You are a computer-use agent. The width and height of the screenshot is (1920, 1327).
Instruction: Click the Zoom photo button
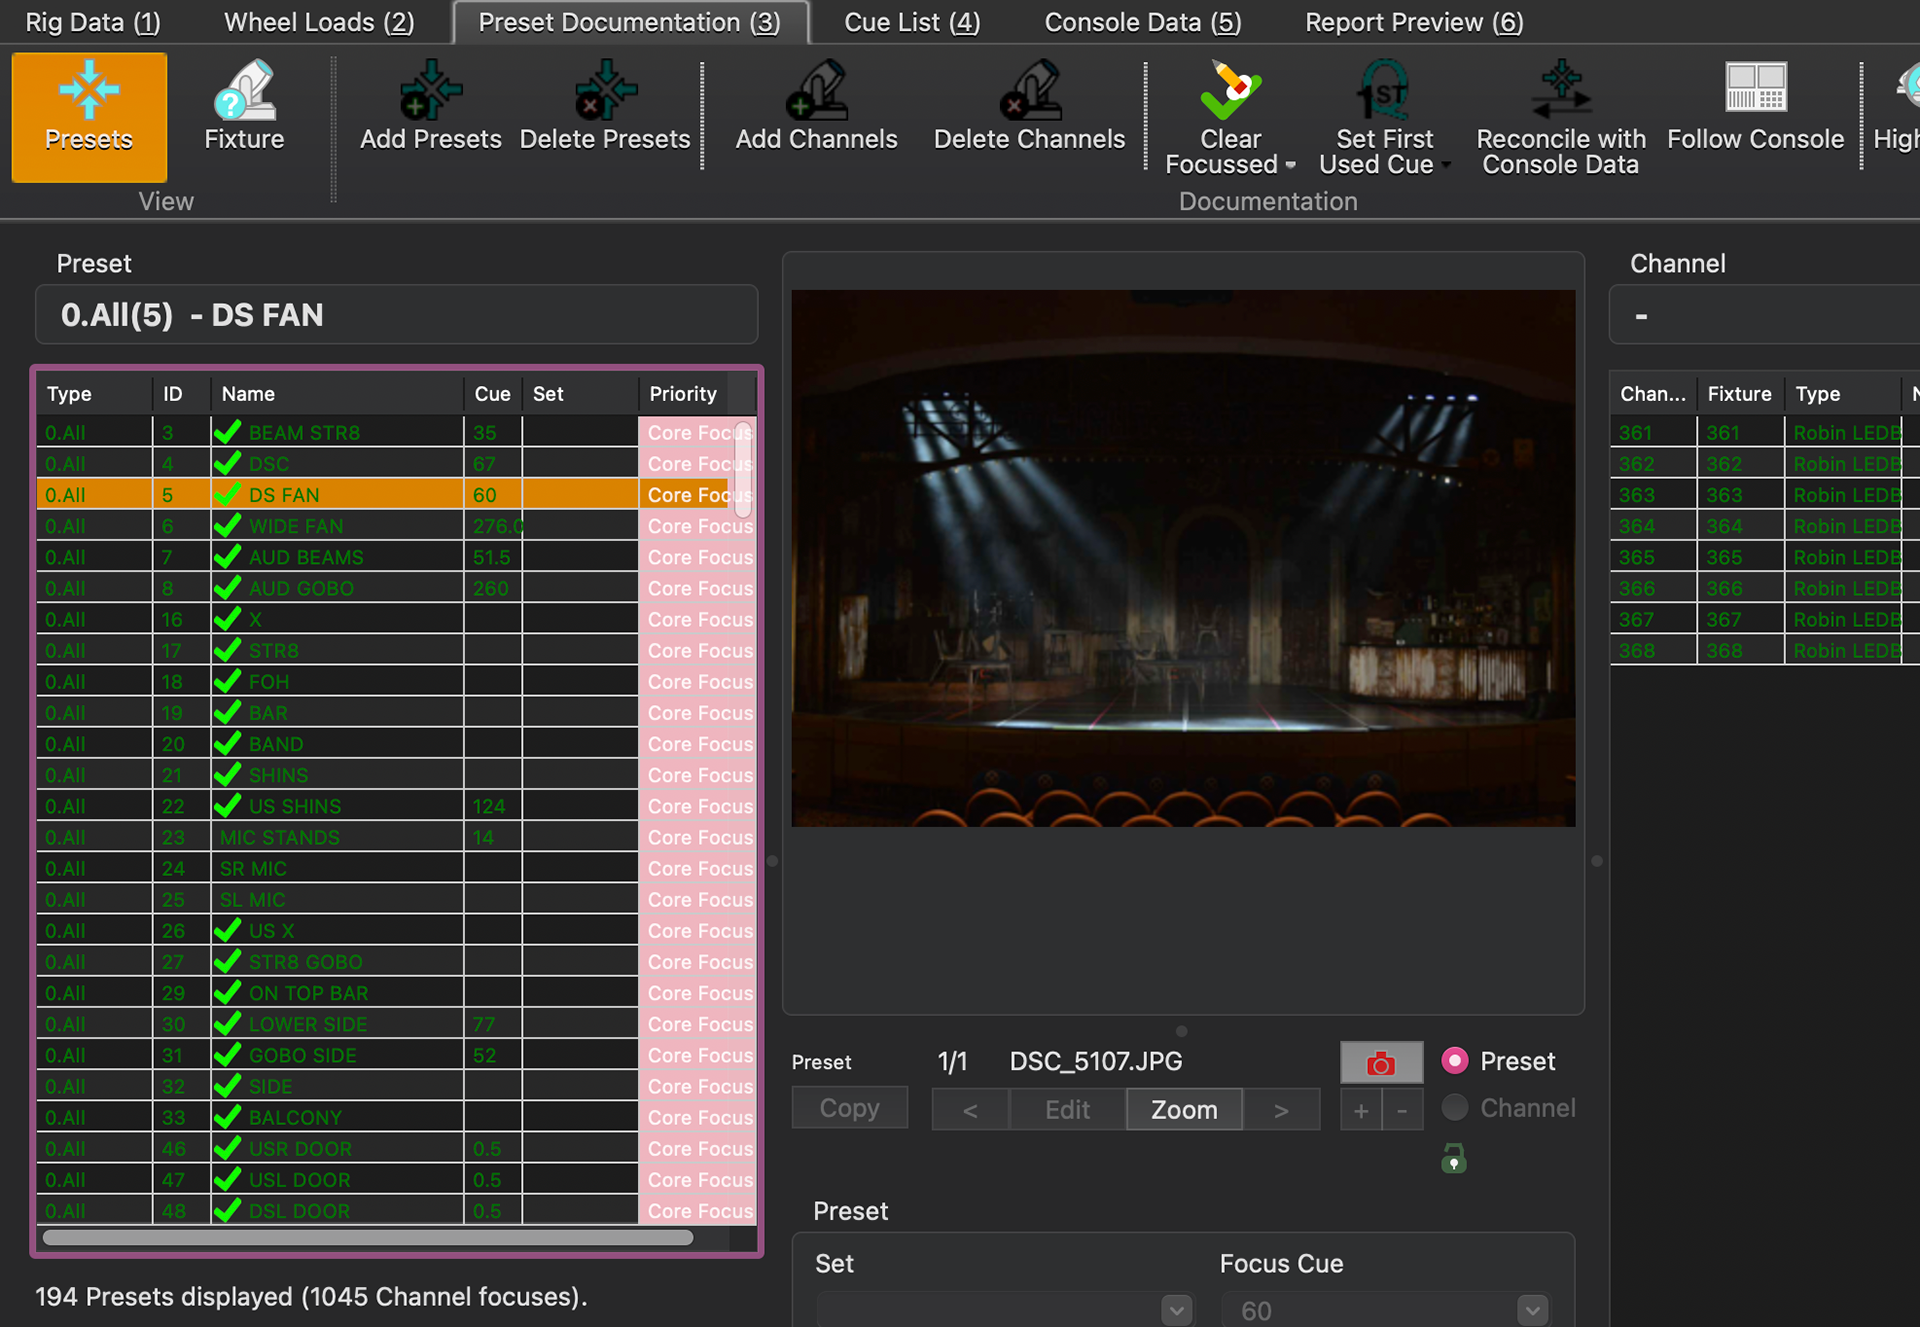pos(1184,1110)
